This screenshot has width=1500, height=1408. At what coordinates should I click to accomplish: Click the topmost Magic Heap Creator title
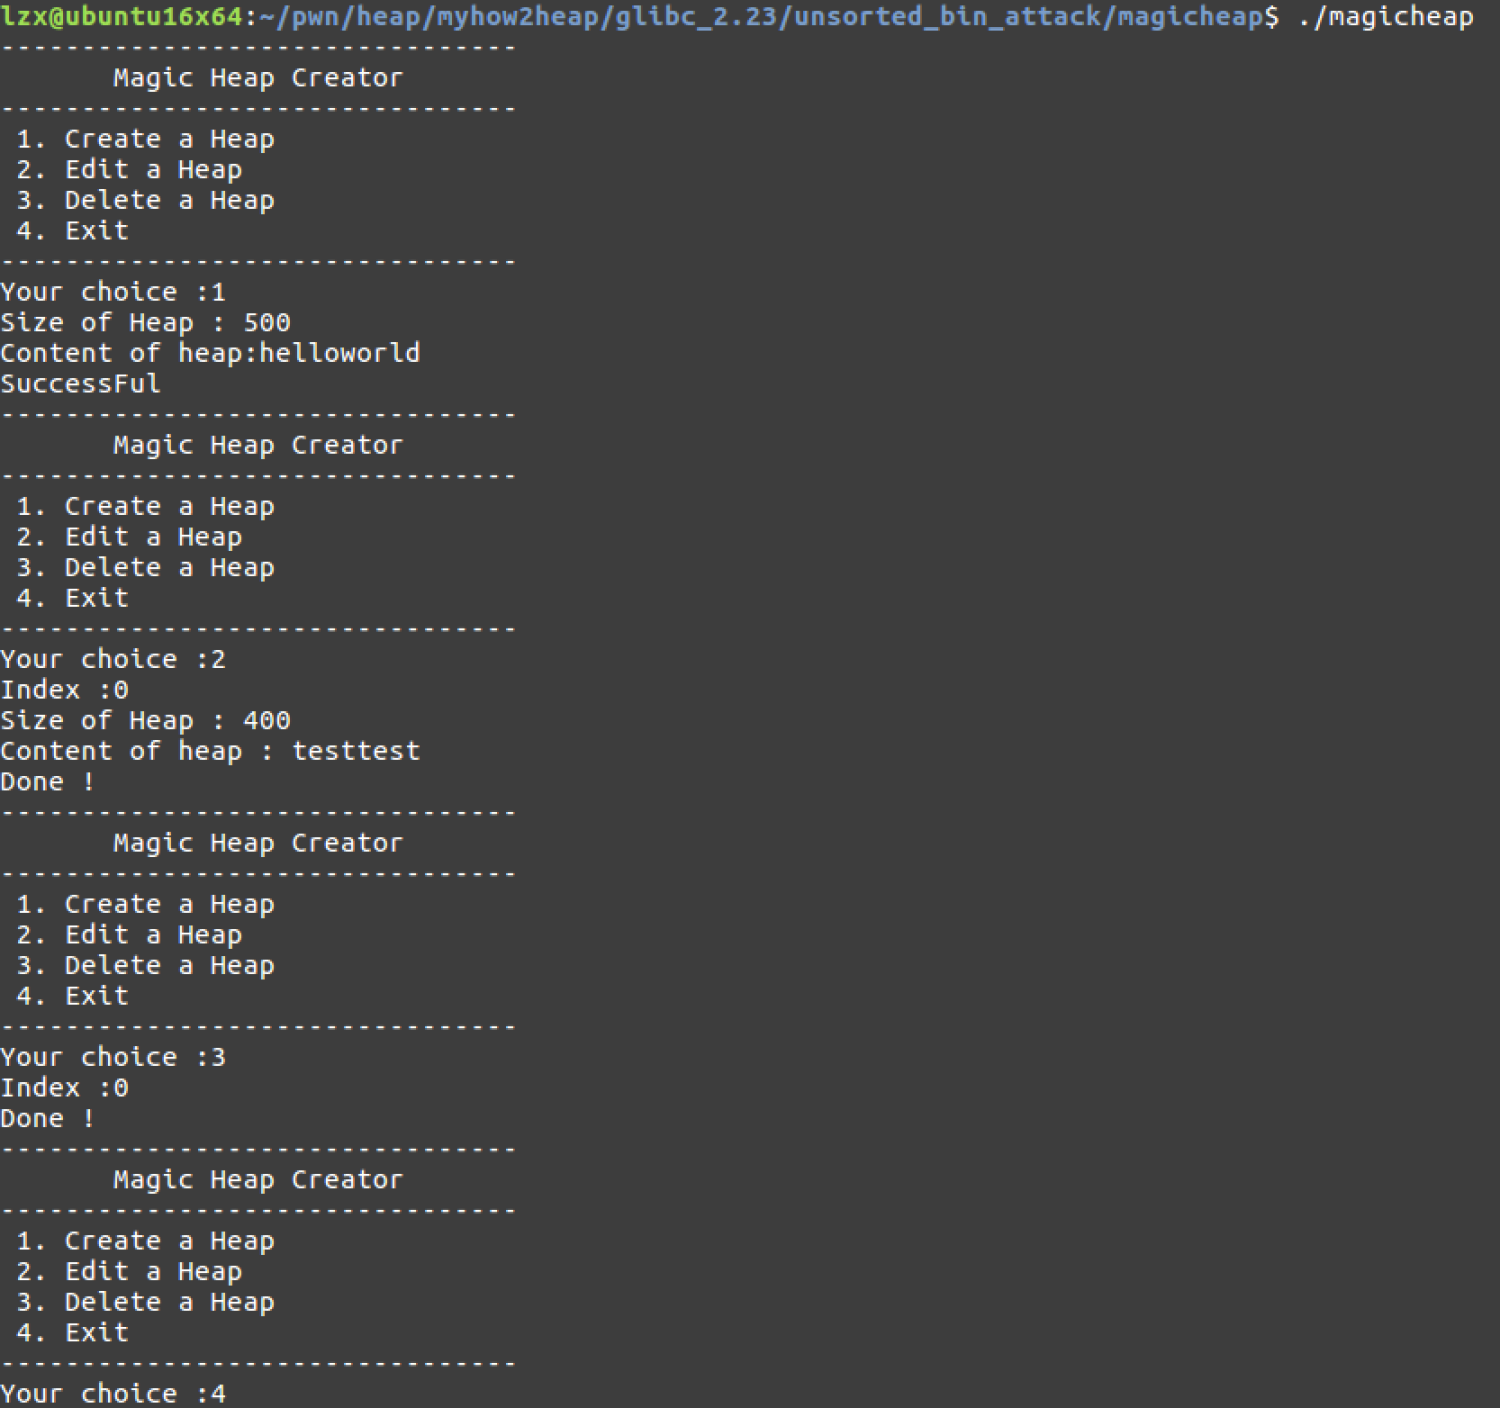point(257,78)
